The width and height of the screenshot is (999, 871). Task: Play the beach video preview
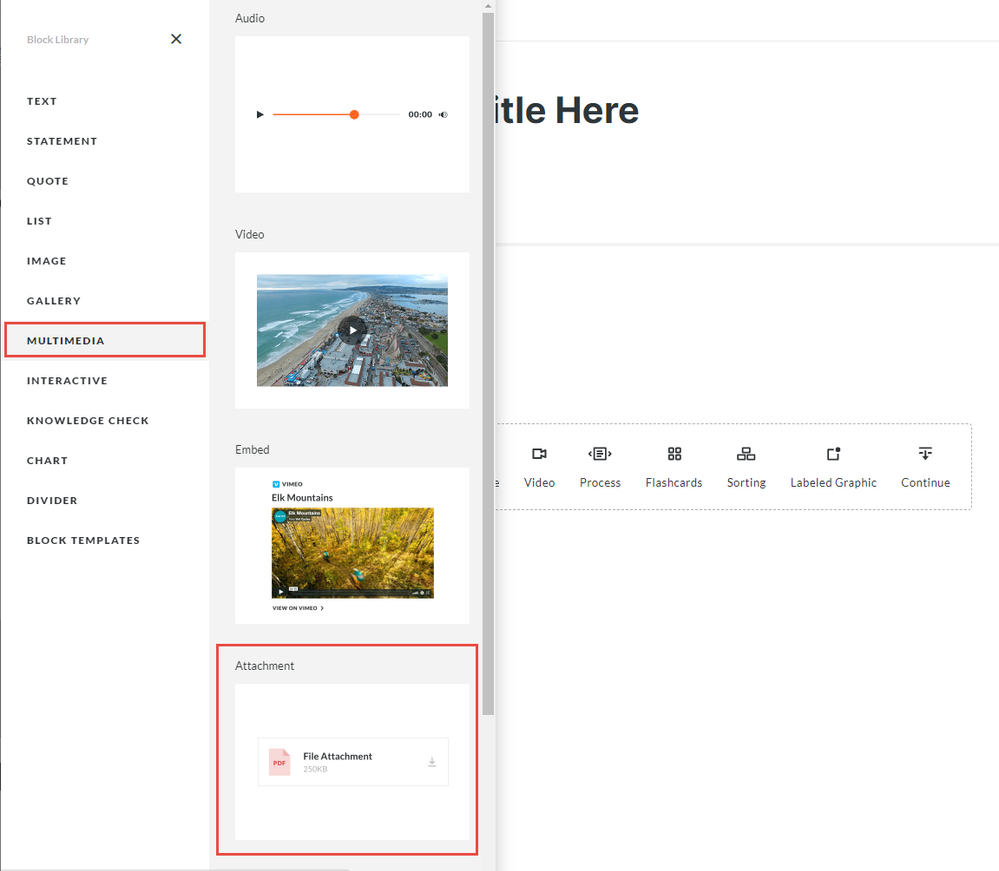352,330
